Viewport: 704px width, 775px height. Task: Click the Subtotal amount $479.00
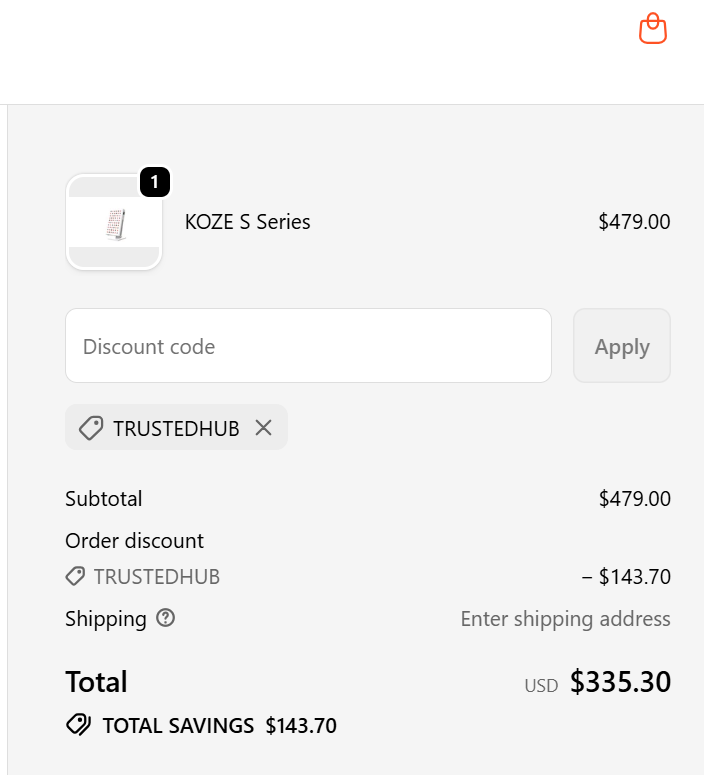pos(634,498)
